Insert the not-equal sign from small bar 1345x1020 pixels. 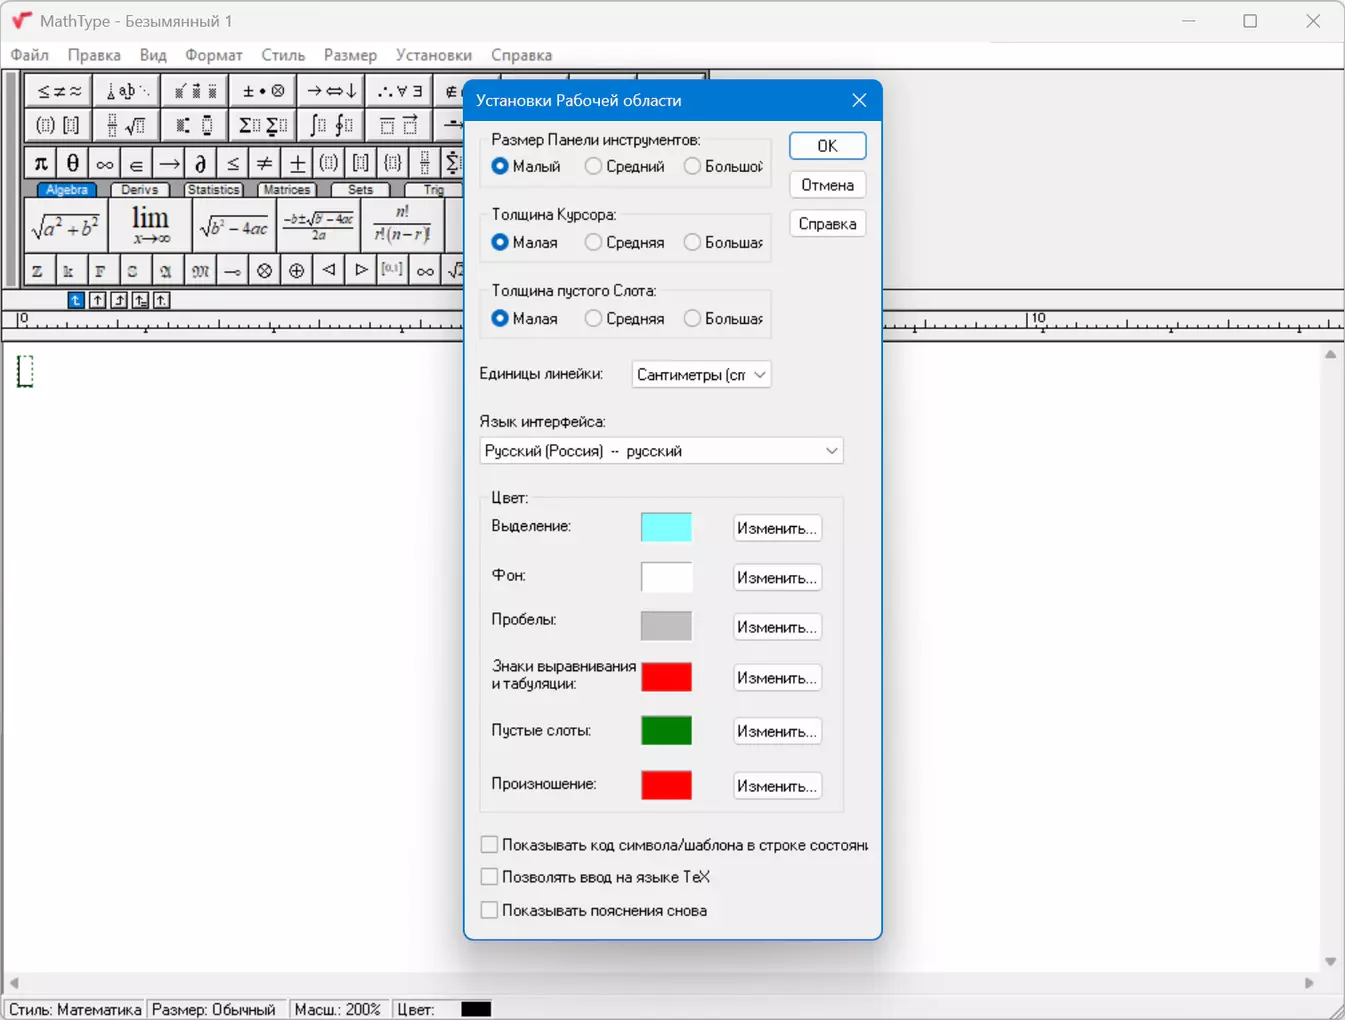(264, 163)
